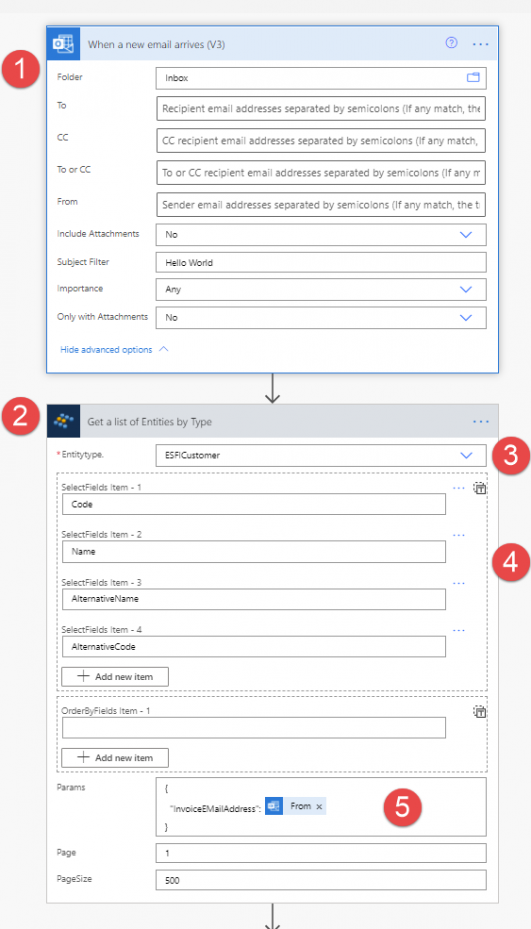Edit the PageSize 500 field
Viewport: 531px width, 929px height.
pos(321,880)
